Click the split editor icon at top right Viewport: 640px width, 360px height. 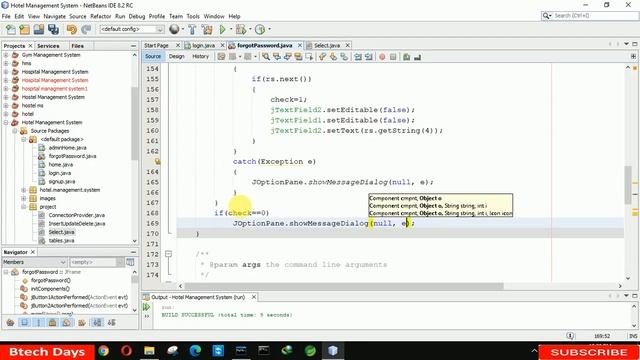(633, 56)
